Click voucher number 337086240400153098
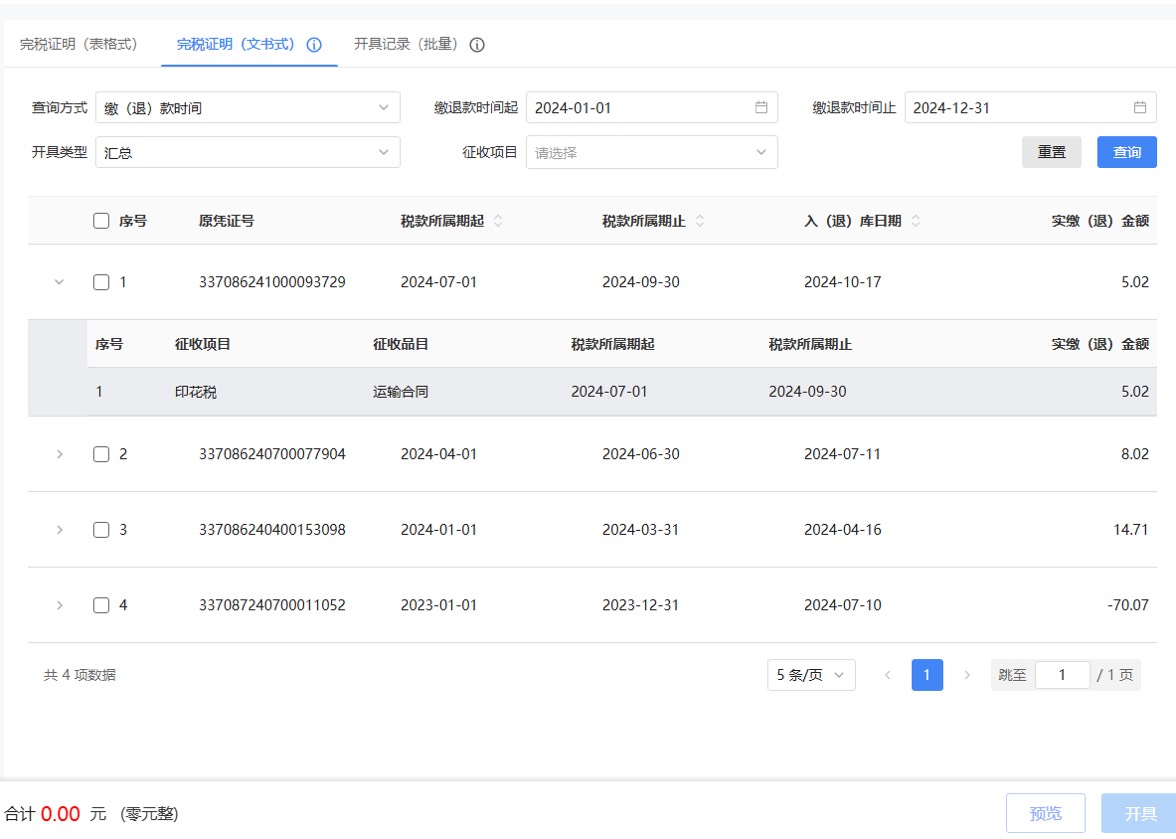Viewport: 1176px width, 839px height. point(272,530)
